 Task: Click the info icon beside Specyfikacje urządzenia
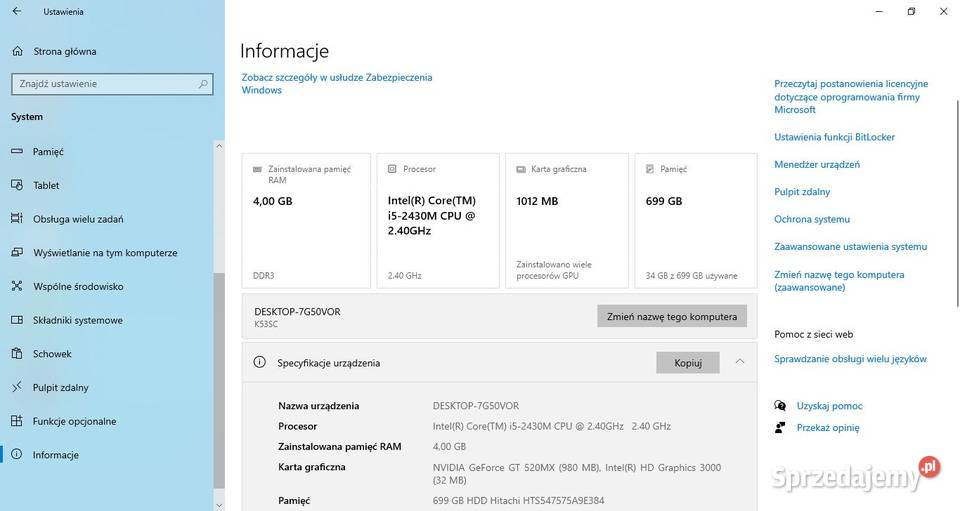click(x=260, y=362)
